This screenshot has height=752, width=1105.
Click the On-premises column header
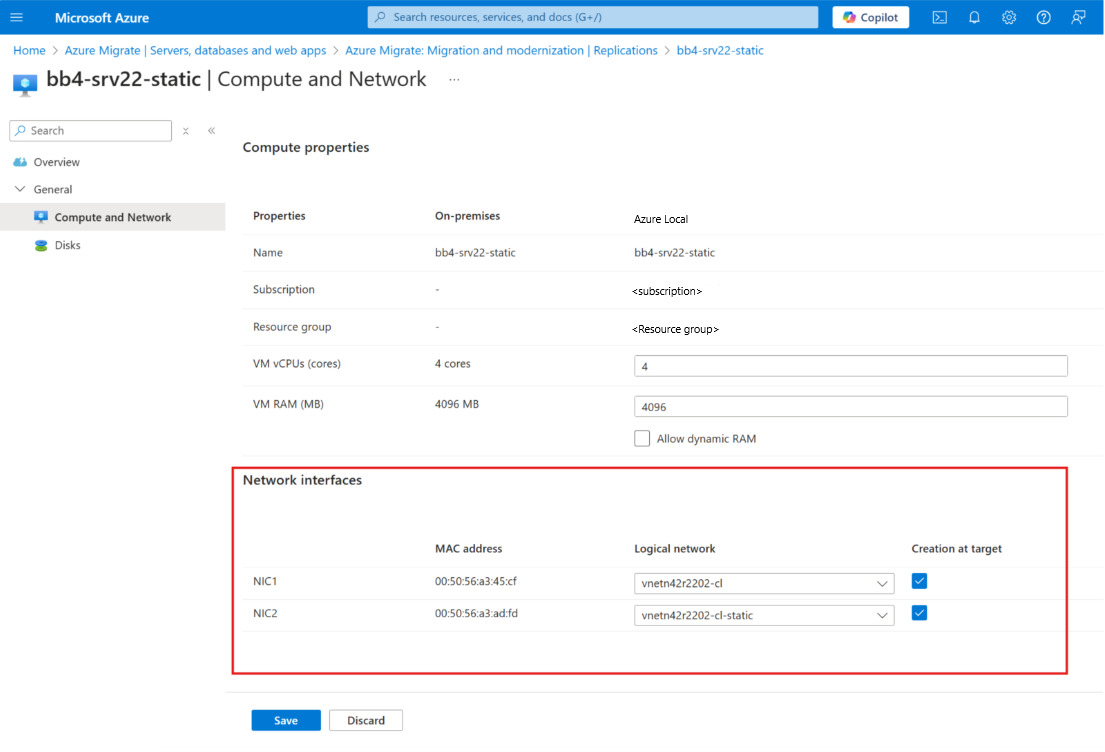point(467,216)
